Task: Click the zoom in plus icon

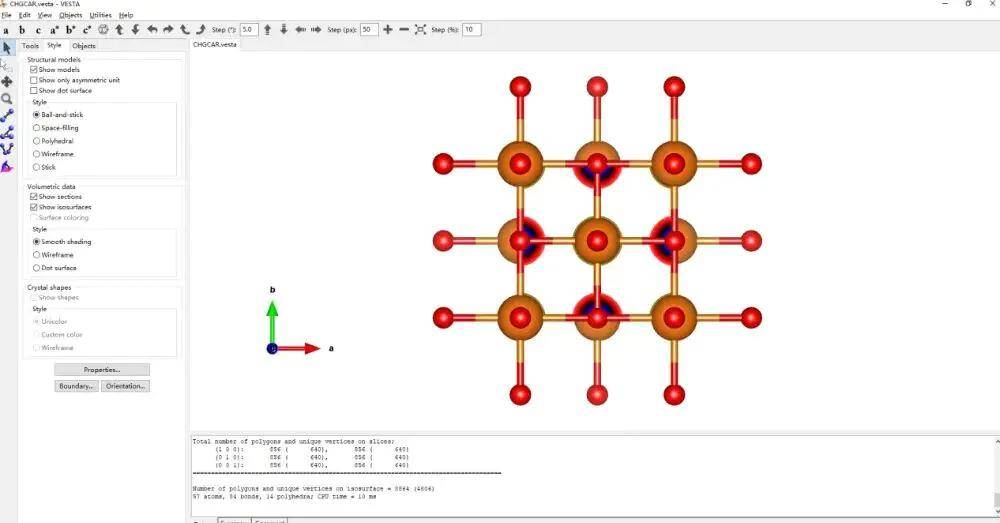Action: point(388,30)
